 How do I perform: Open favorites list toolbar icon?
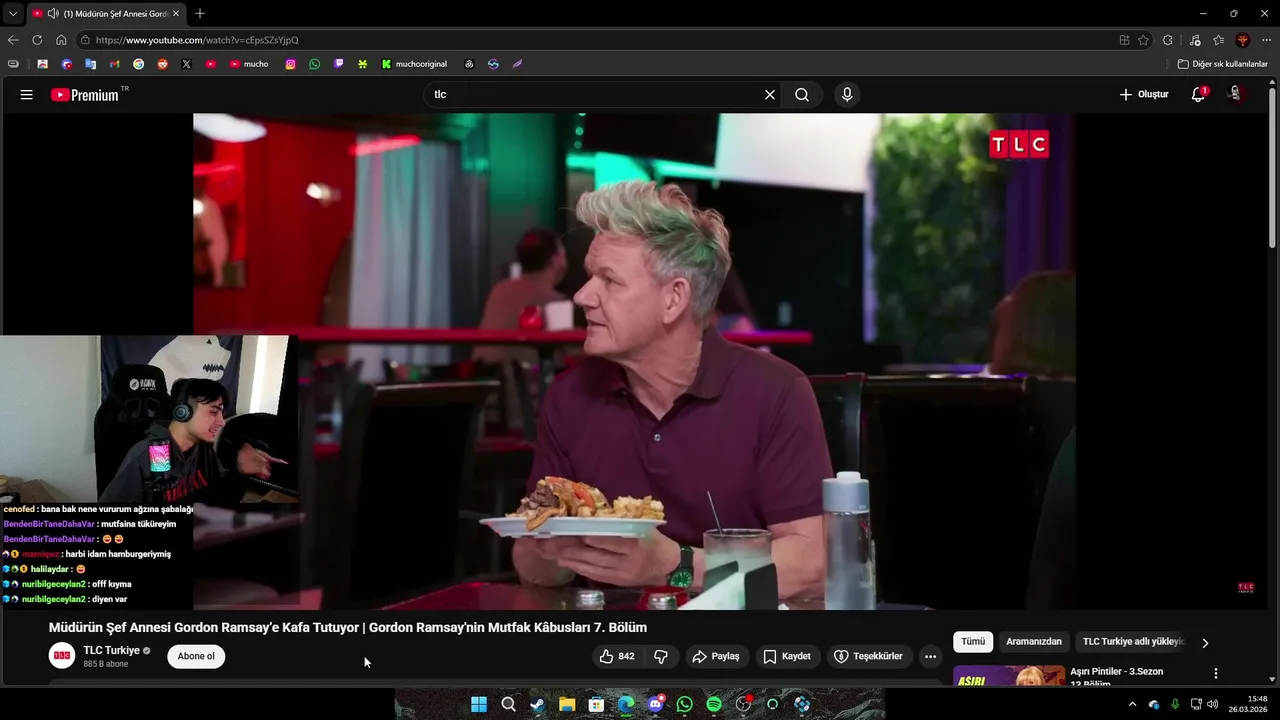pyautogui.click(x=1219, y=40)
